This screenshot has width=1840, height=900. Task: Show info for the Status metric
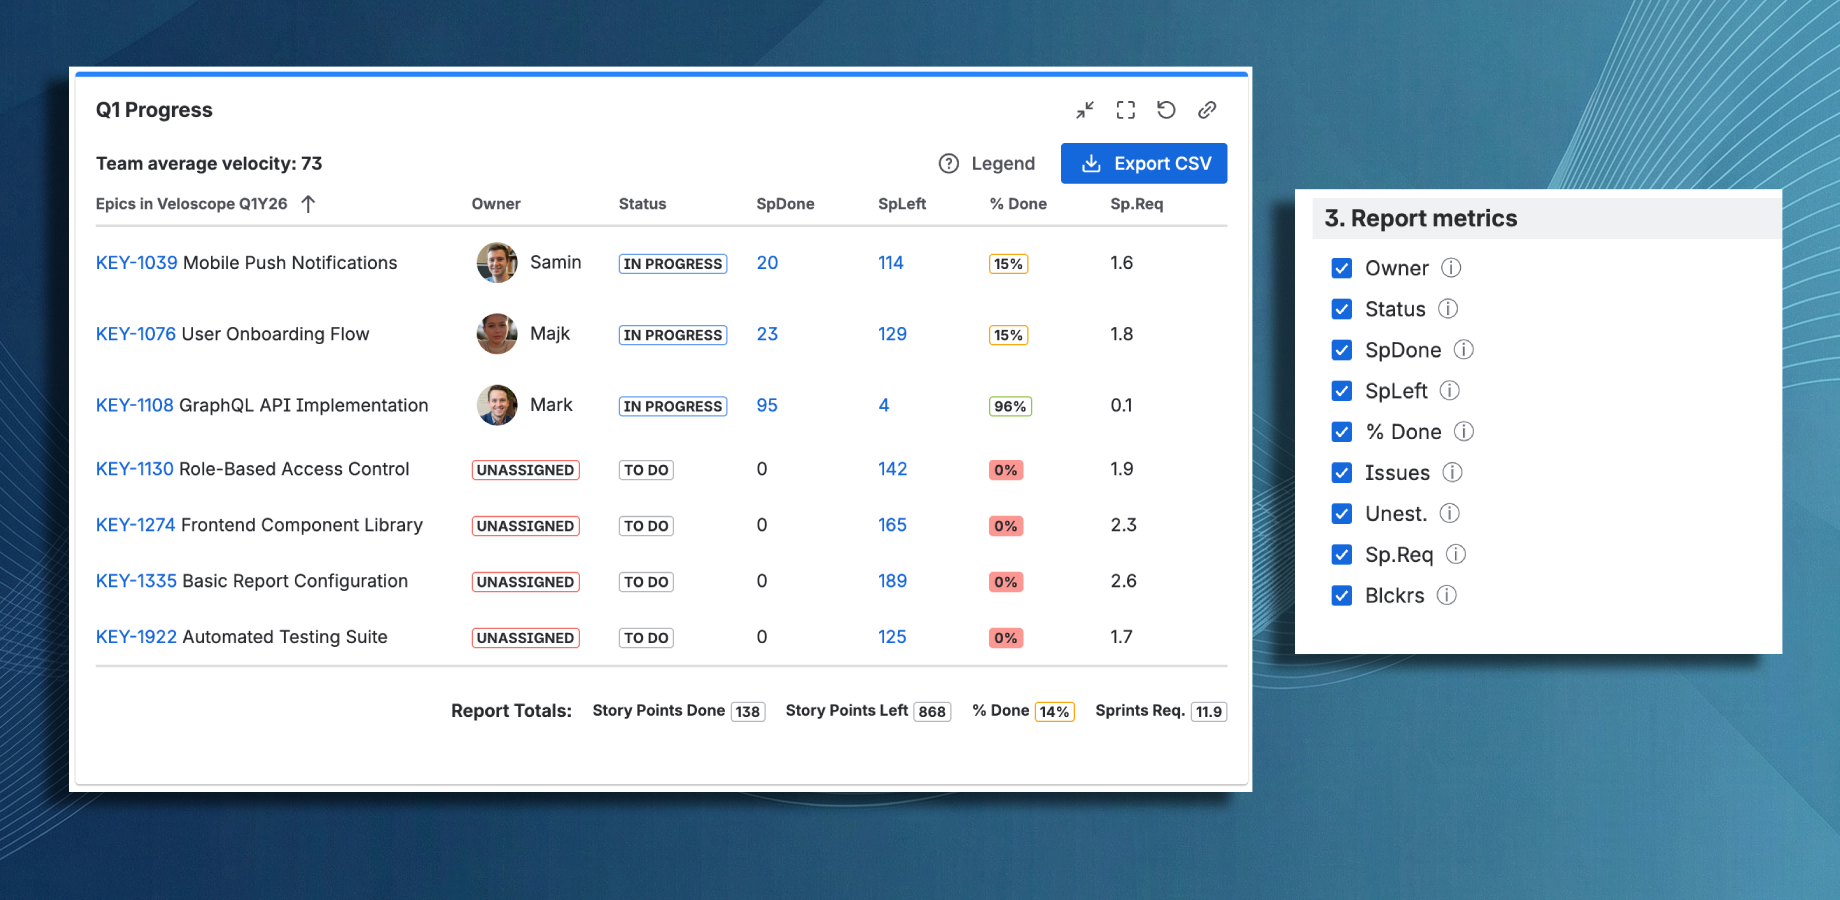pos(1448,309)
